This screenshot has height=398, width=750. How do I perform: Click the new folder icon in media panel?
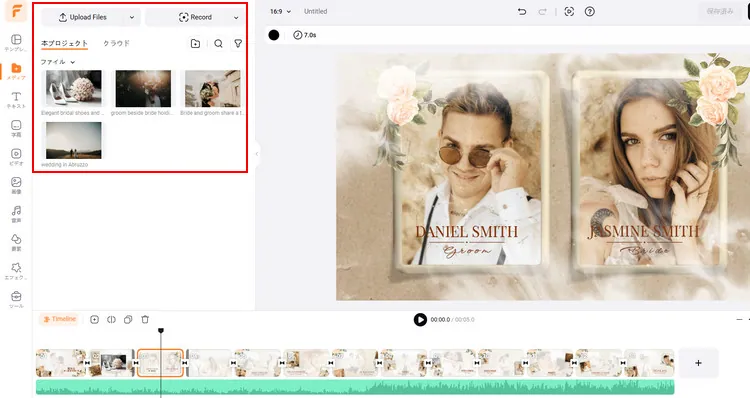point(195,44)
